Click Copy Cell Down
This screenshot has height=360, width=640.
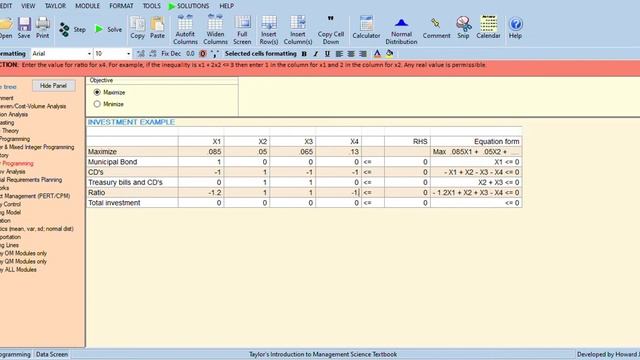point(331,29)
